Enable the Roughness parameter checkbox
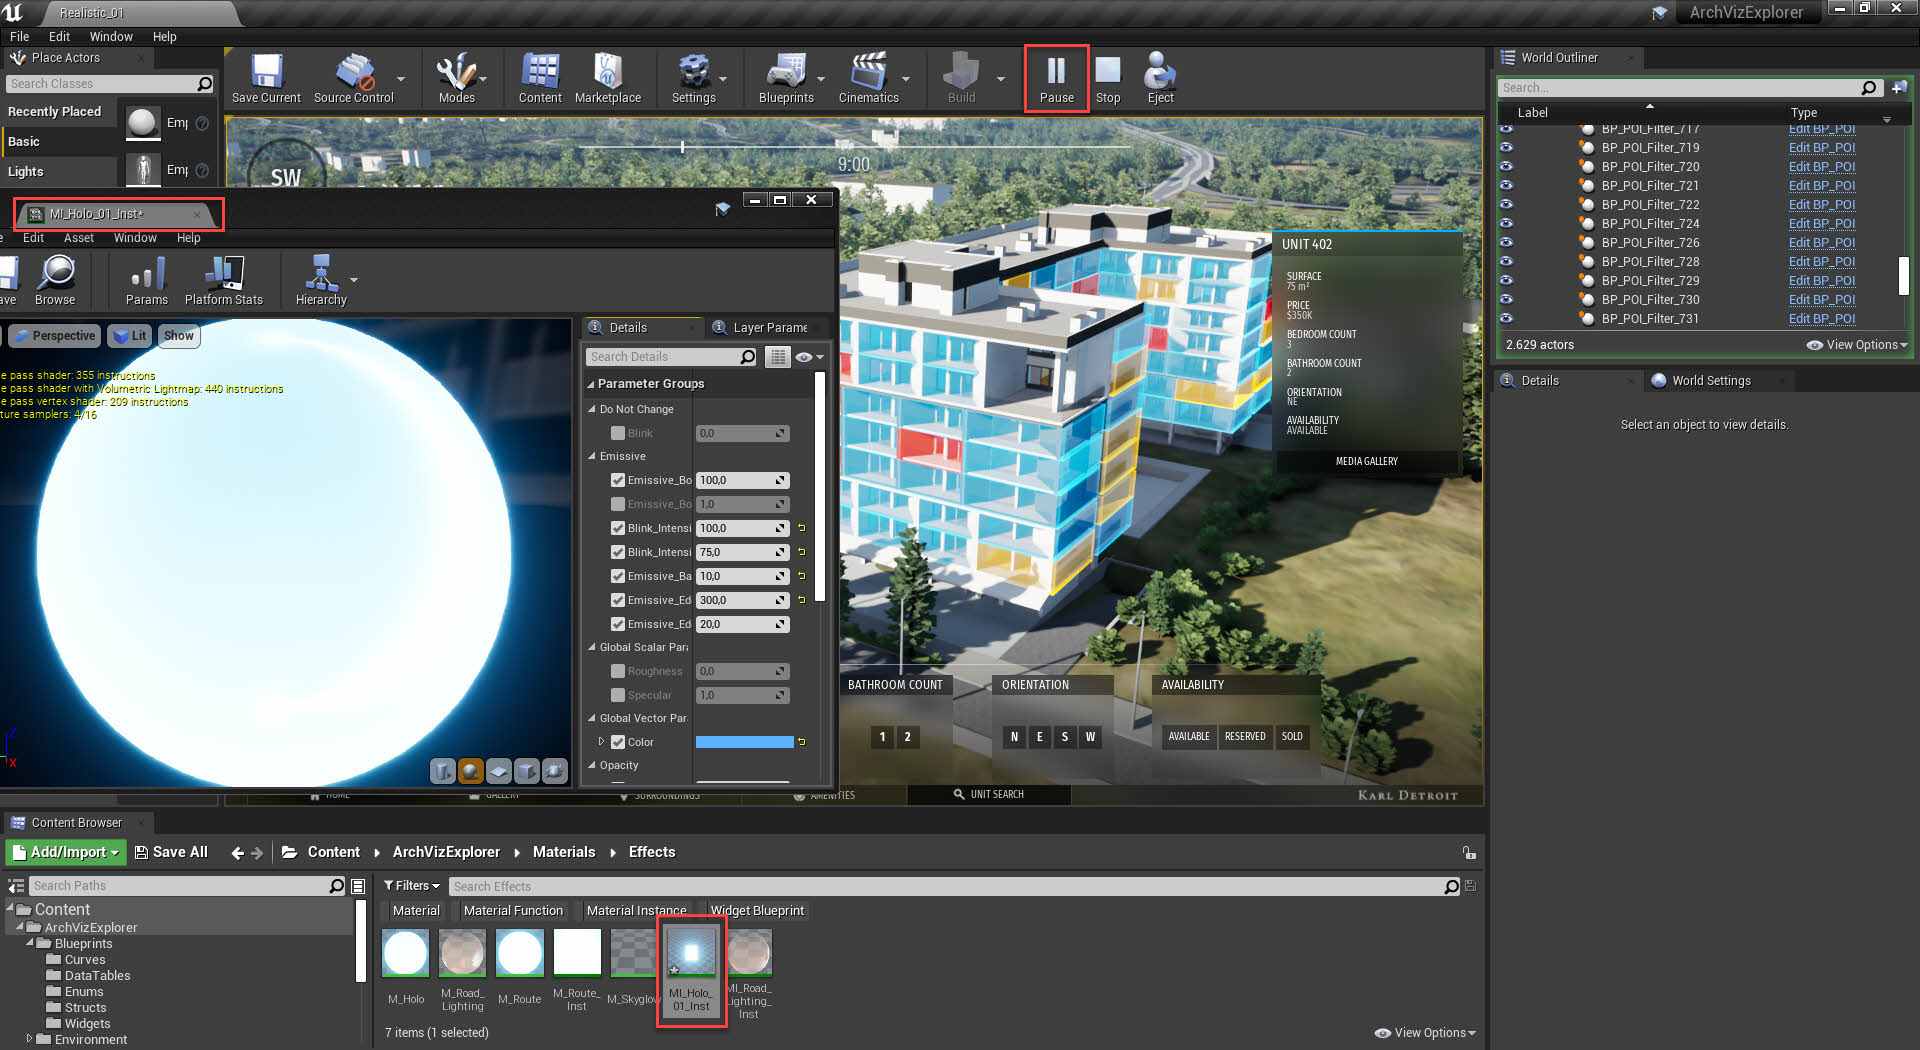The image size is (1920, 1050). 618,671
